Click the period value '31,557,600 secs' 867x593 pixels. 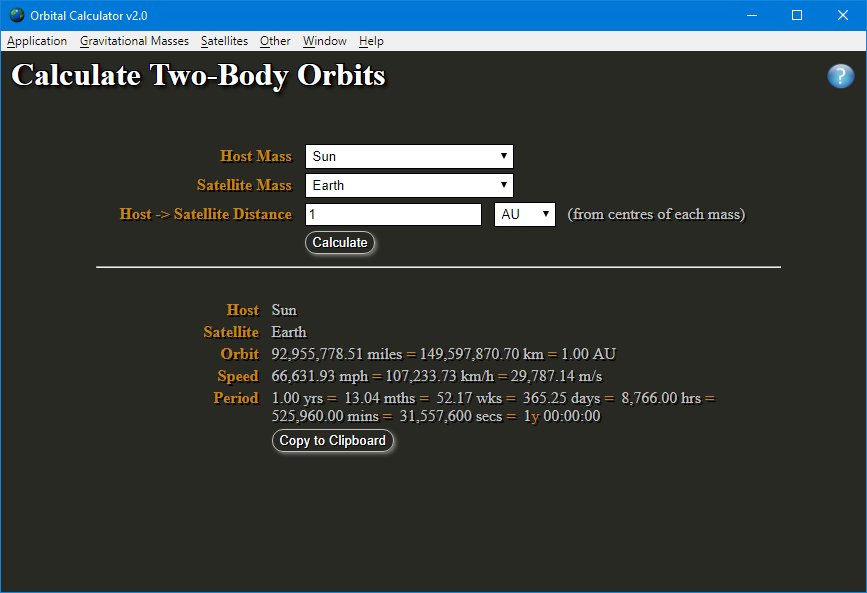451,416
